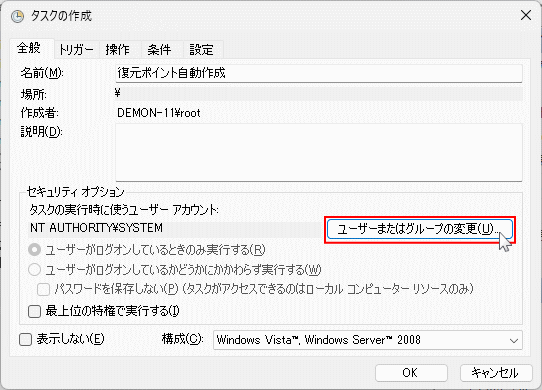Click the 名前(M): label

[42, 73]
